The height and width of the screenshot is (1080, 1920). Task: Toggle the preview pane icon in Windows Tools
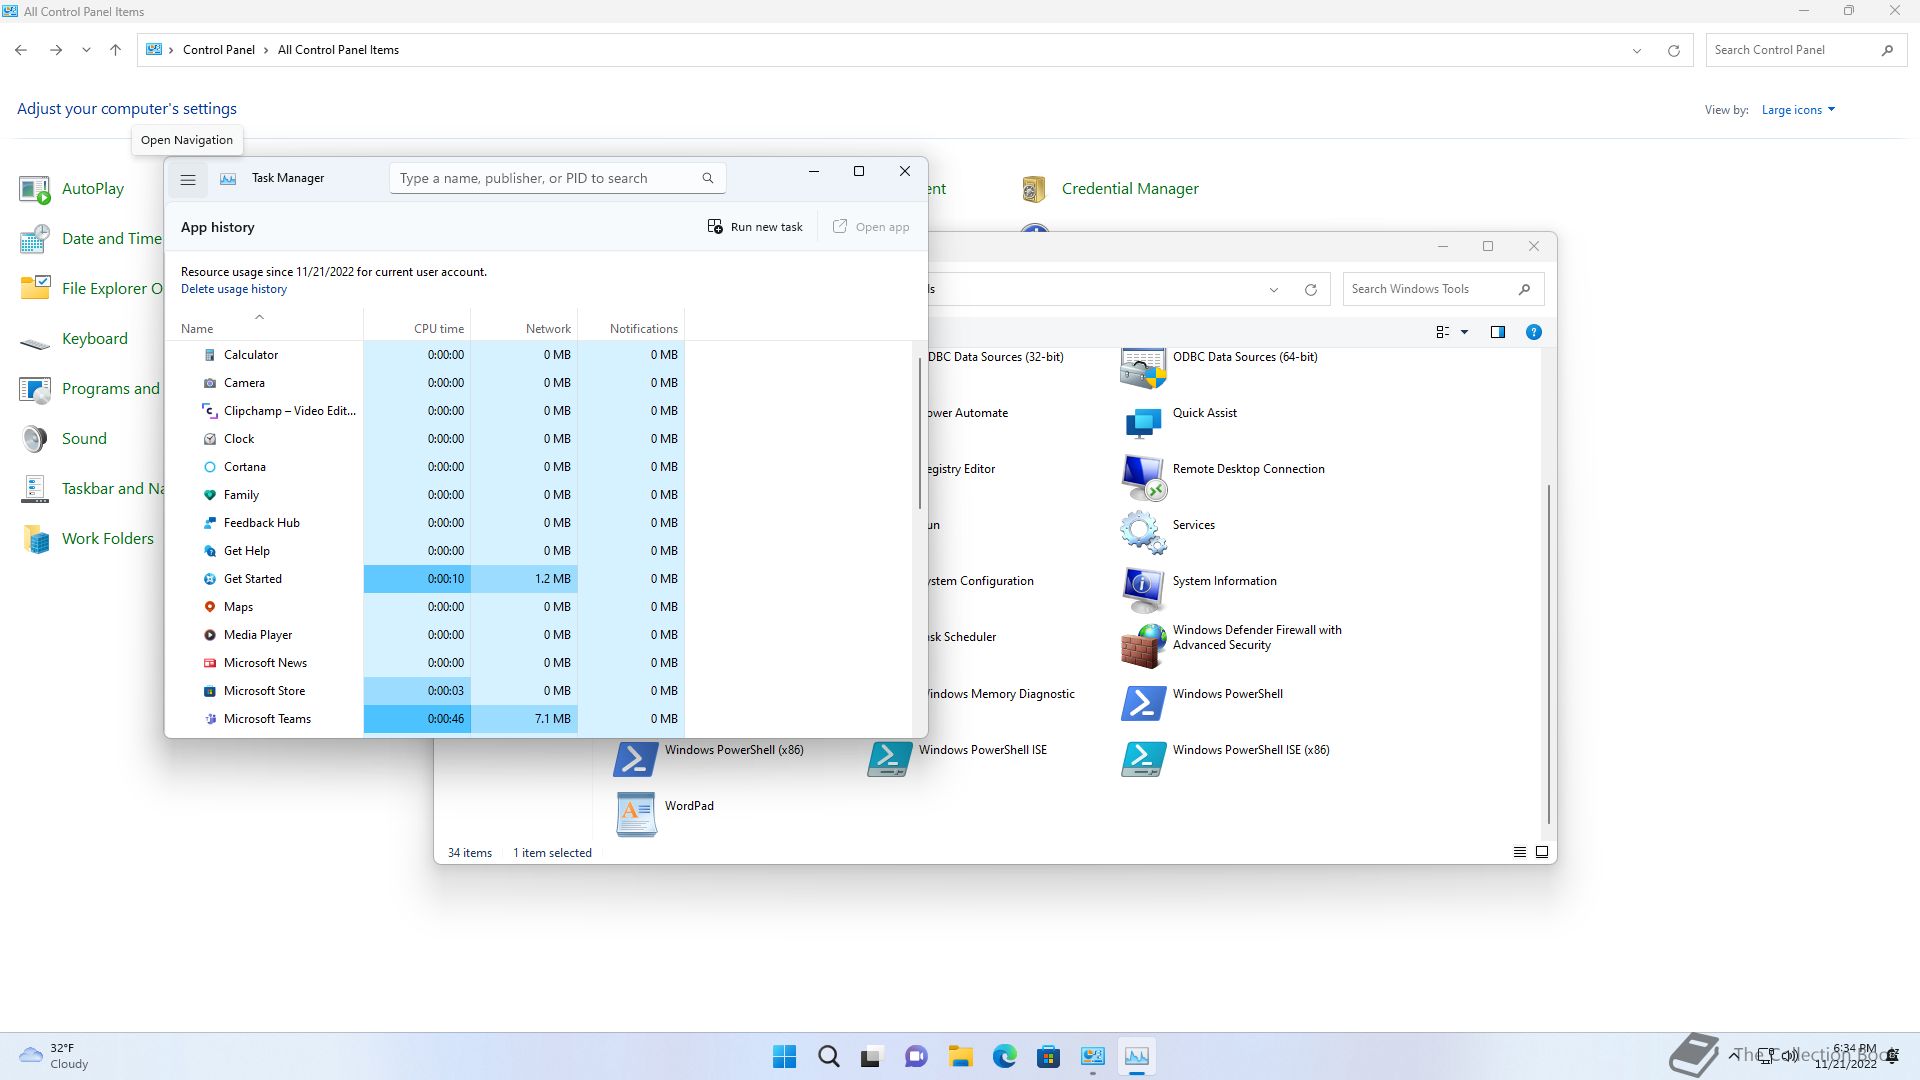click(1497, 332)
